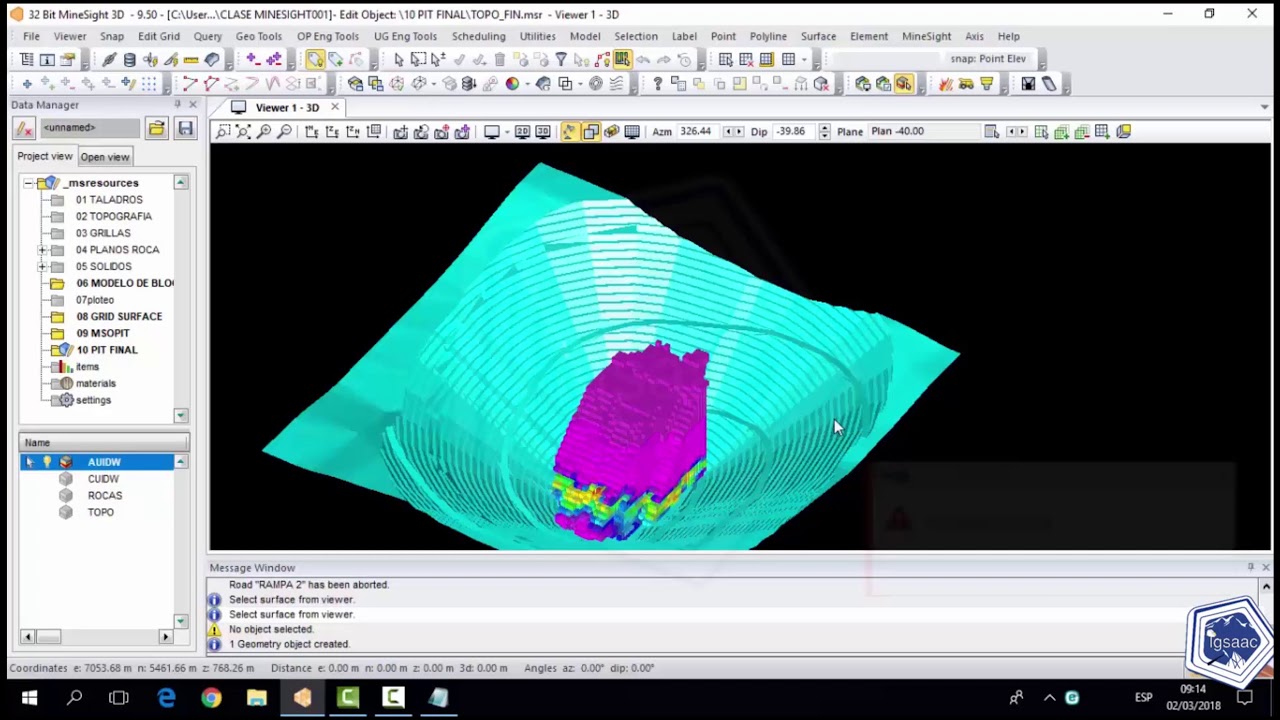Switch viewer to 3D mode icon
This screenshot has height=720, width=1280.
(543, 131)
